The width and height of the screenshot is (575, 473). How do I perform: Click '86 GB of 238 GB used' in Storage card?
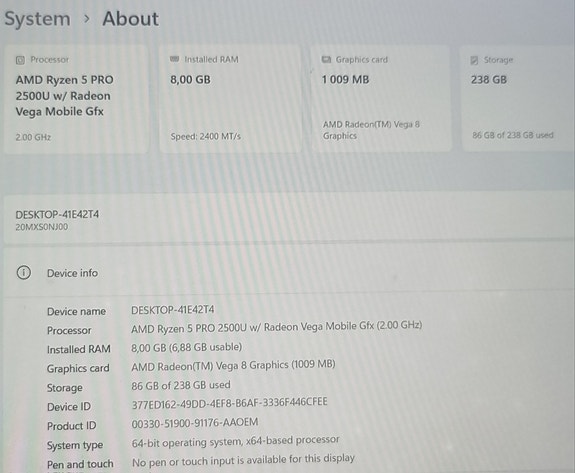(513, 135)
